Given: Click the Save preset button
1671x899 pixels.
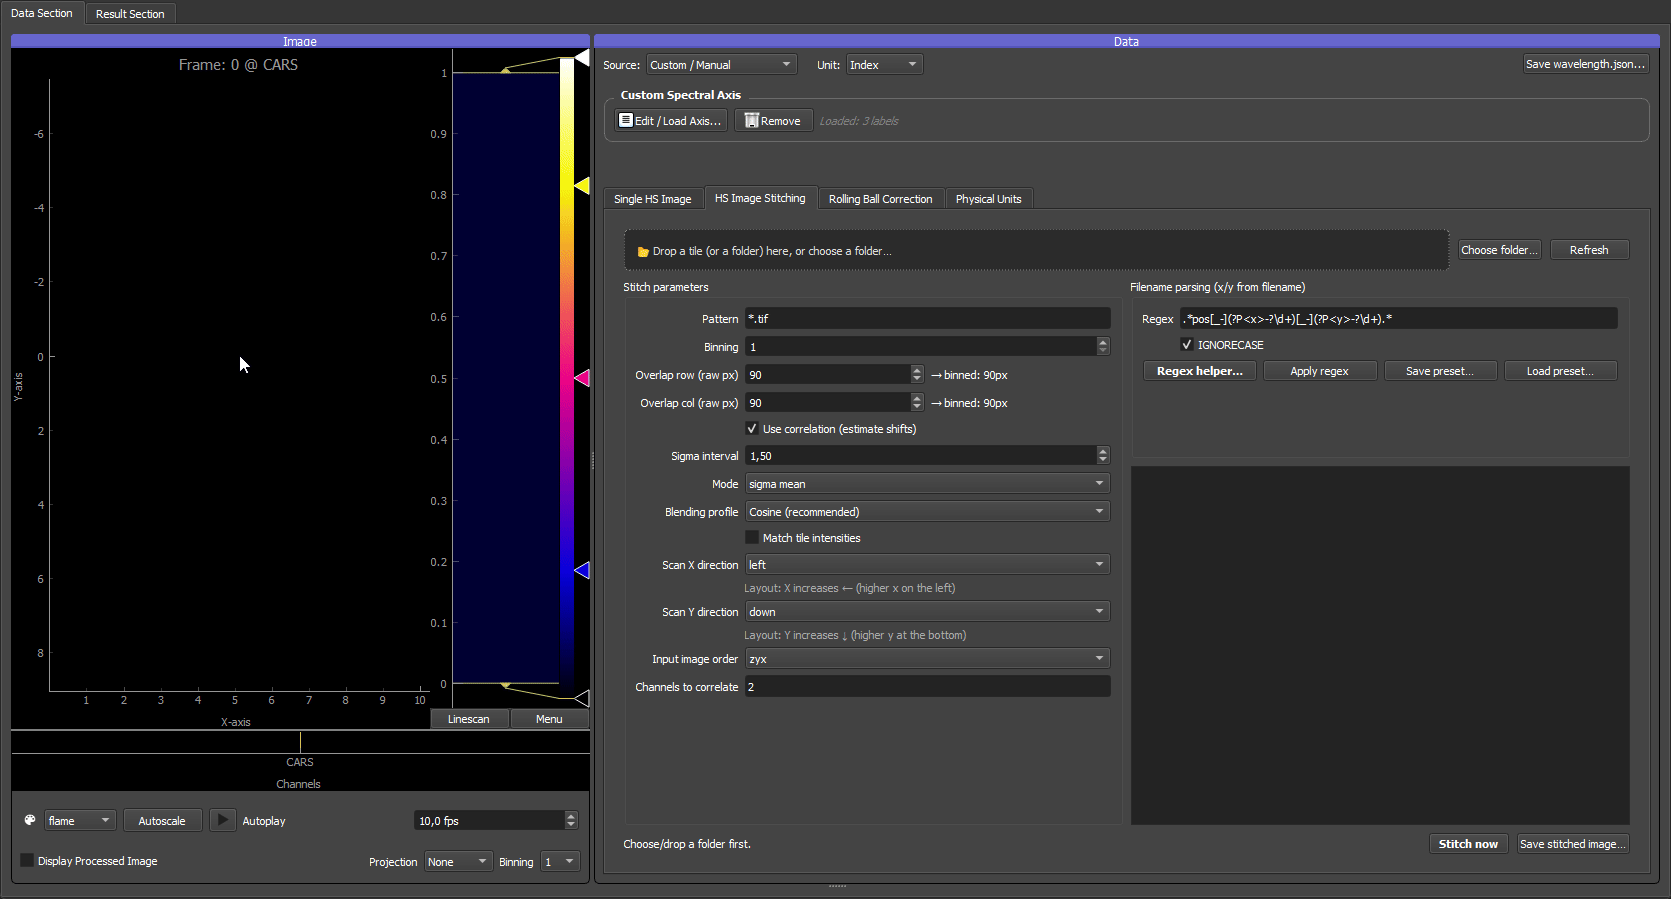Looking at the screenshot, I should 1440,371.
